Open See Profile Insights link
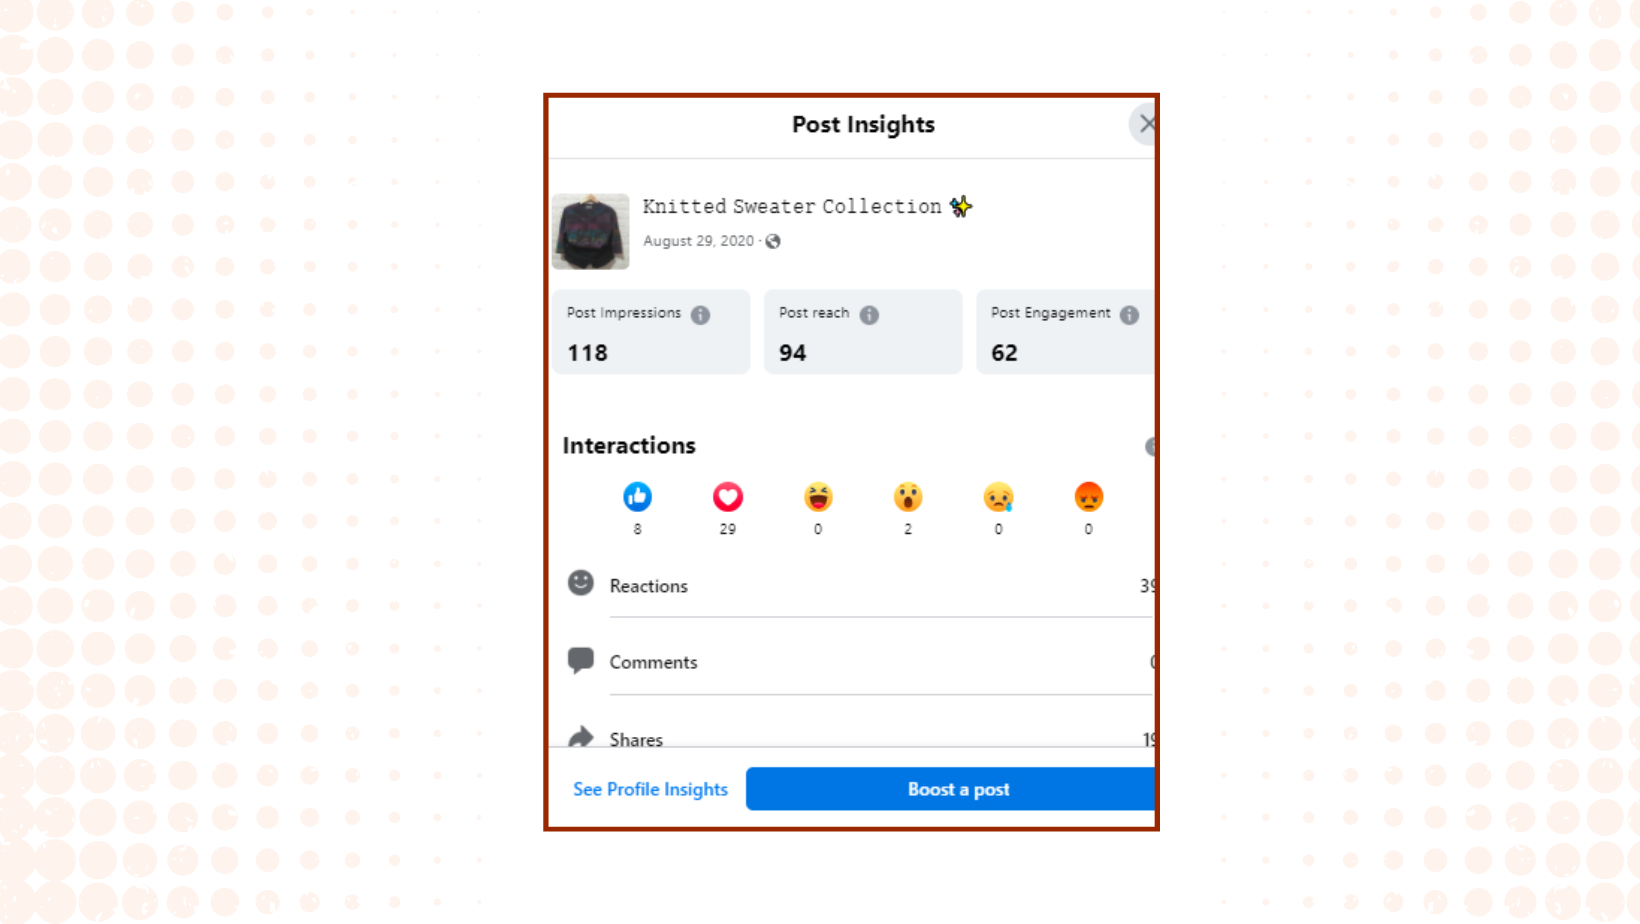This screenshot has width=1640, height=924. tap(650, 789)
